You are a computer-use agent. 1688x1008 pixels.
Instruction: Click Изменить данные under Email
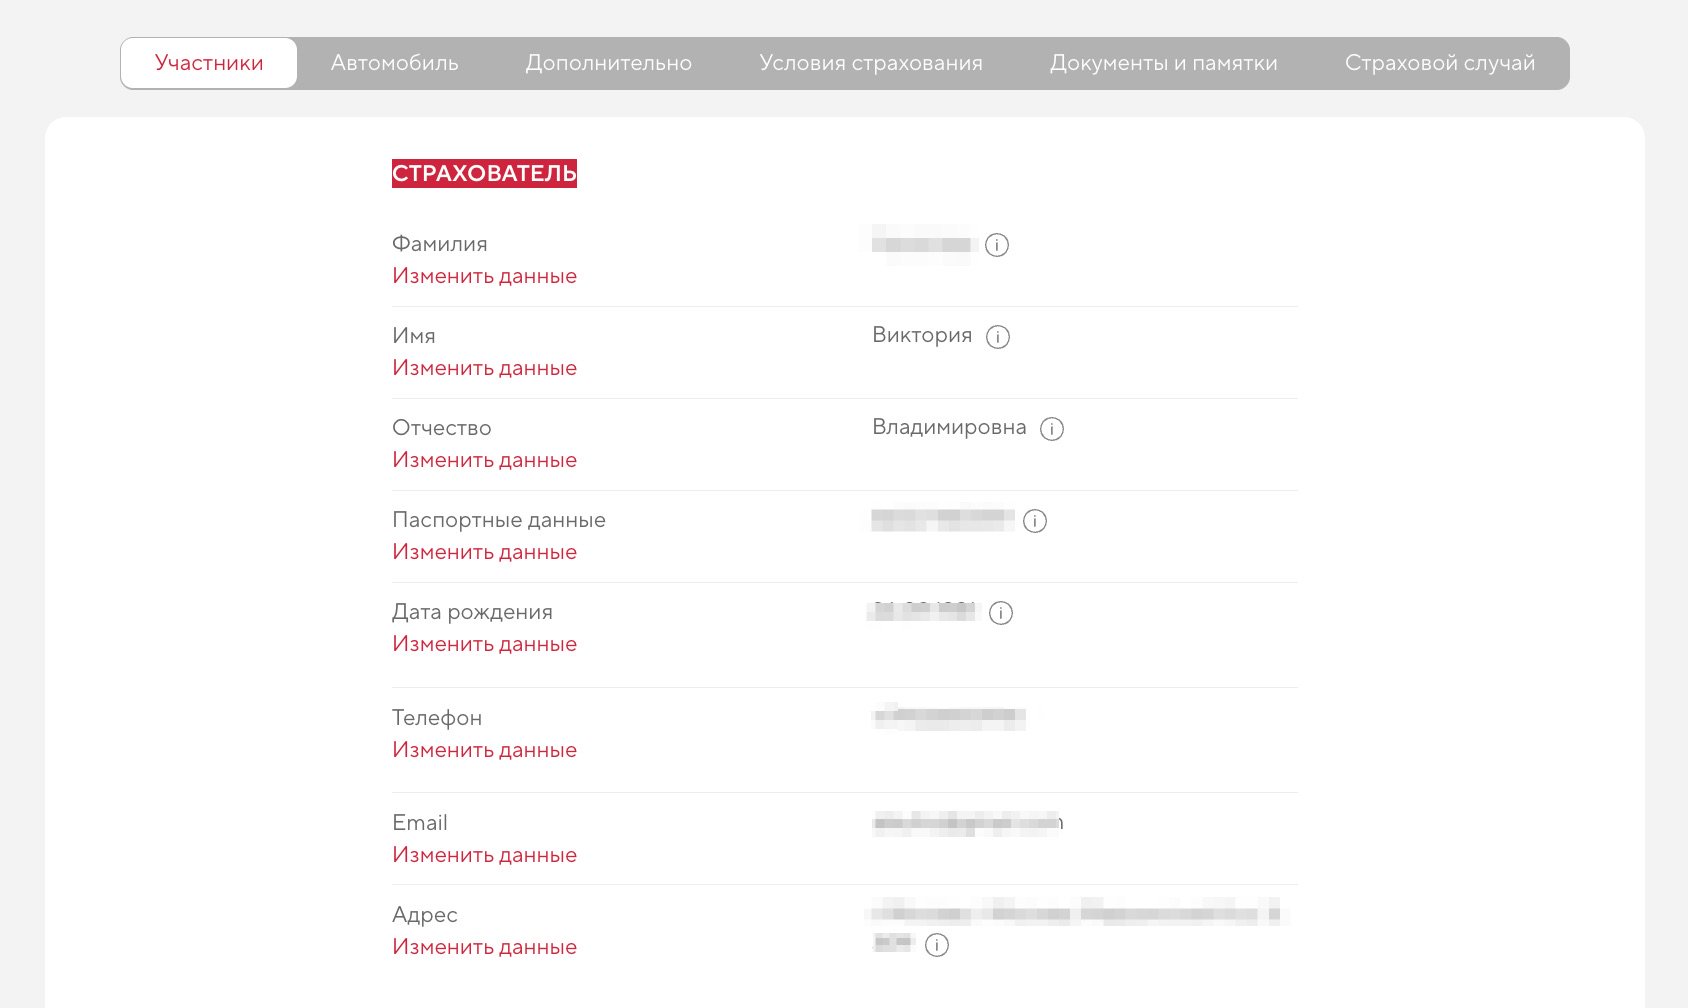485,855
